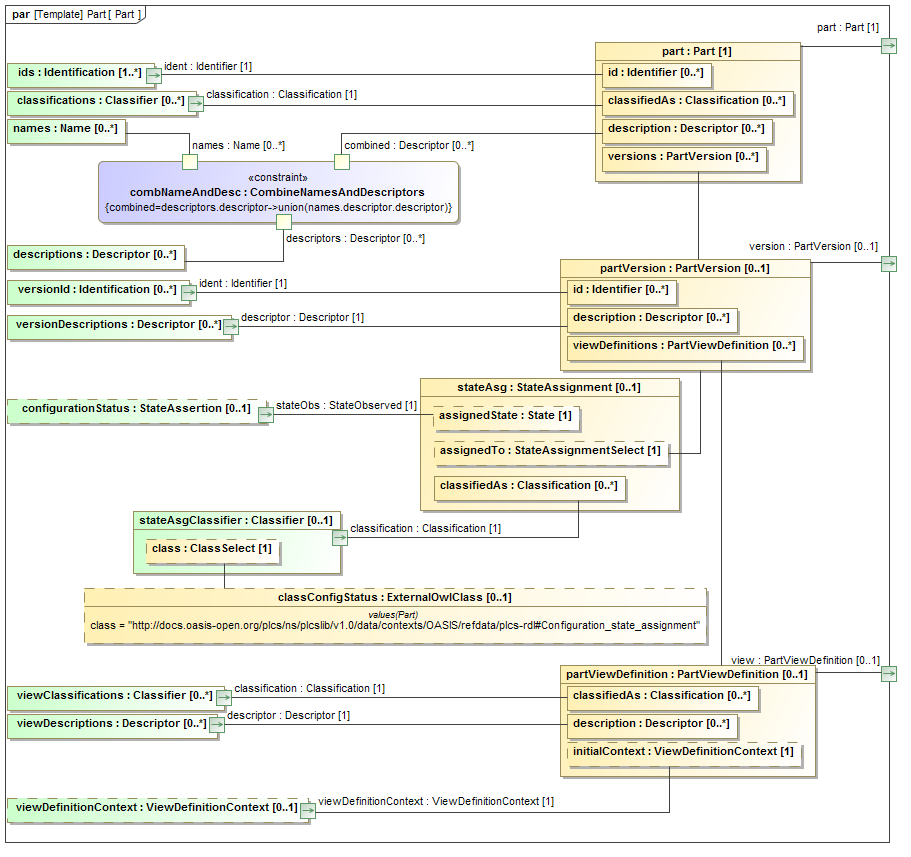Select id : Identifier property in part block
This screenshot has height=857, width=911.
point(657,74)
